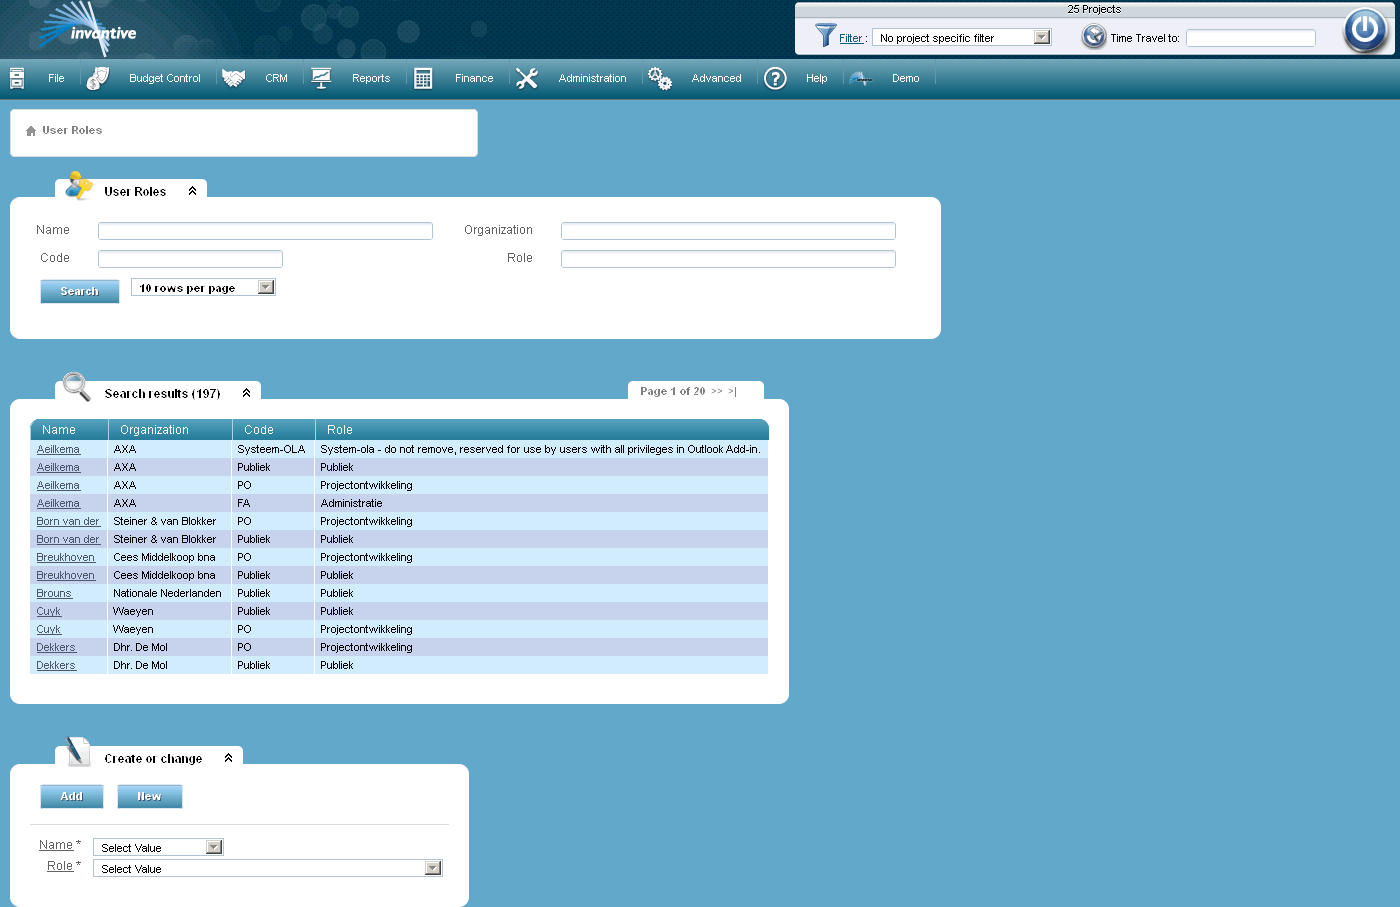Open the Finance menu

click(474, 78)
